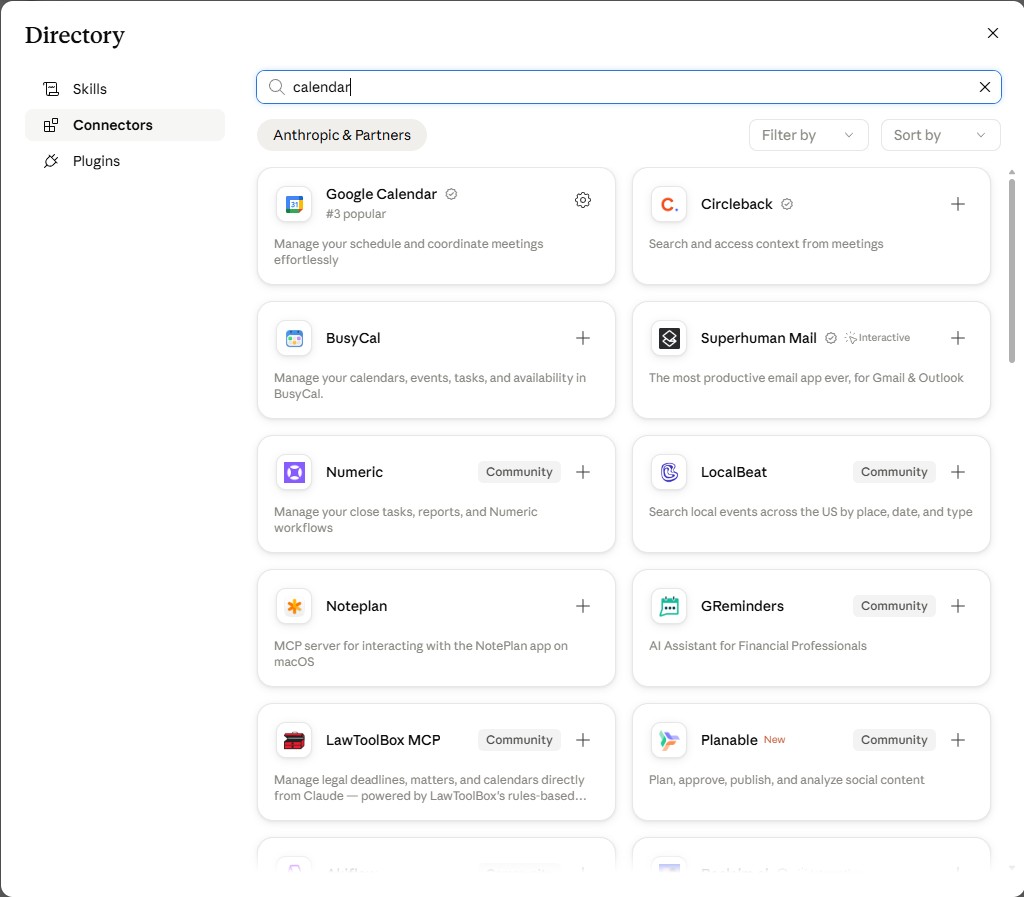Click the '#3 popular' text

point(356,213)
